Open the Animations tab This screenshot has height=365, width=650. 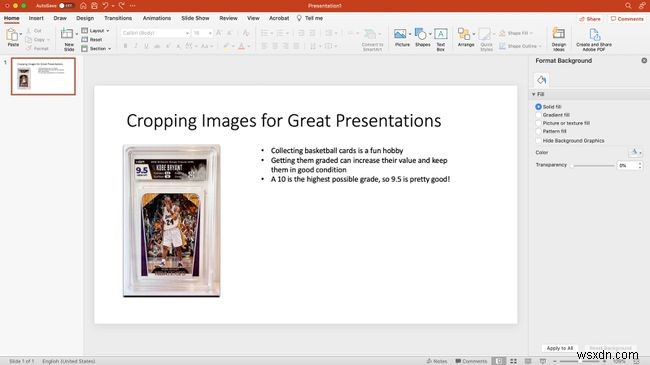[157, 18]
